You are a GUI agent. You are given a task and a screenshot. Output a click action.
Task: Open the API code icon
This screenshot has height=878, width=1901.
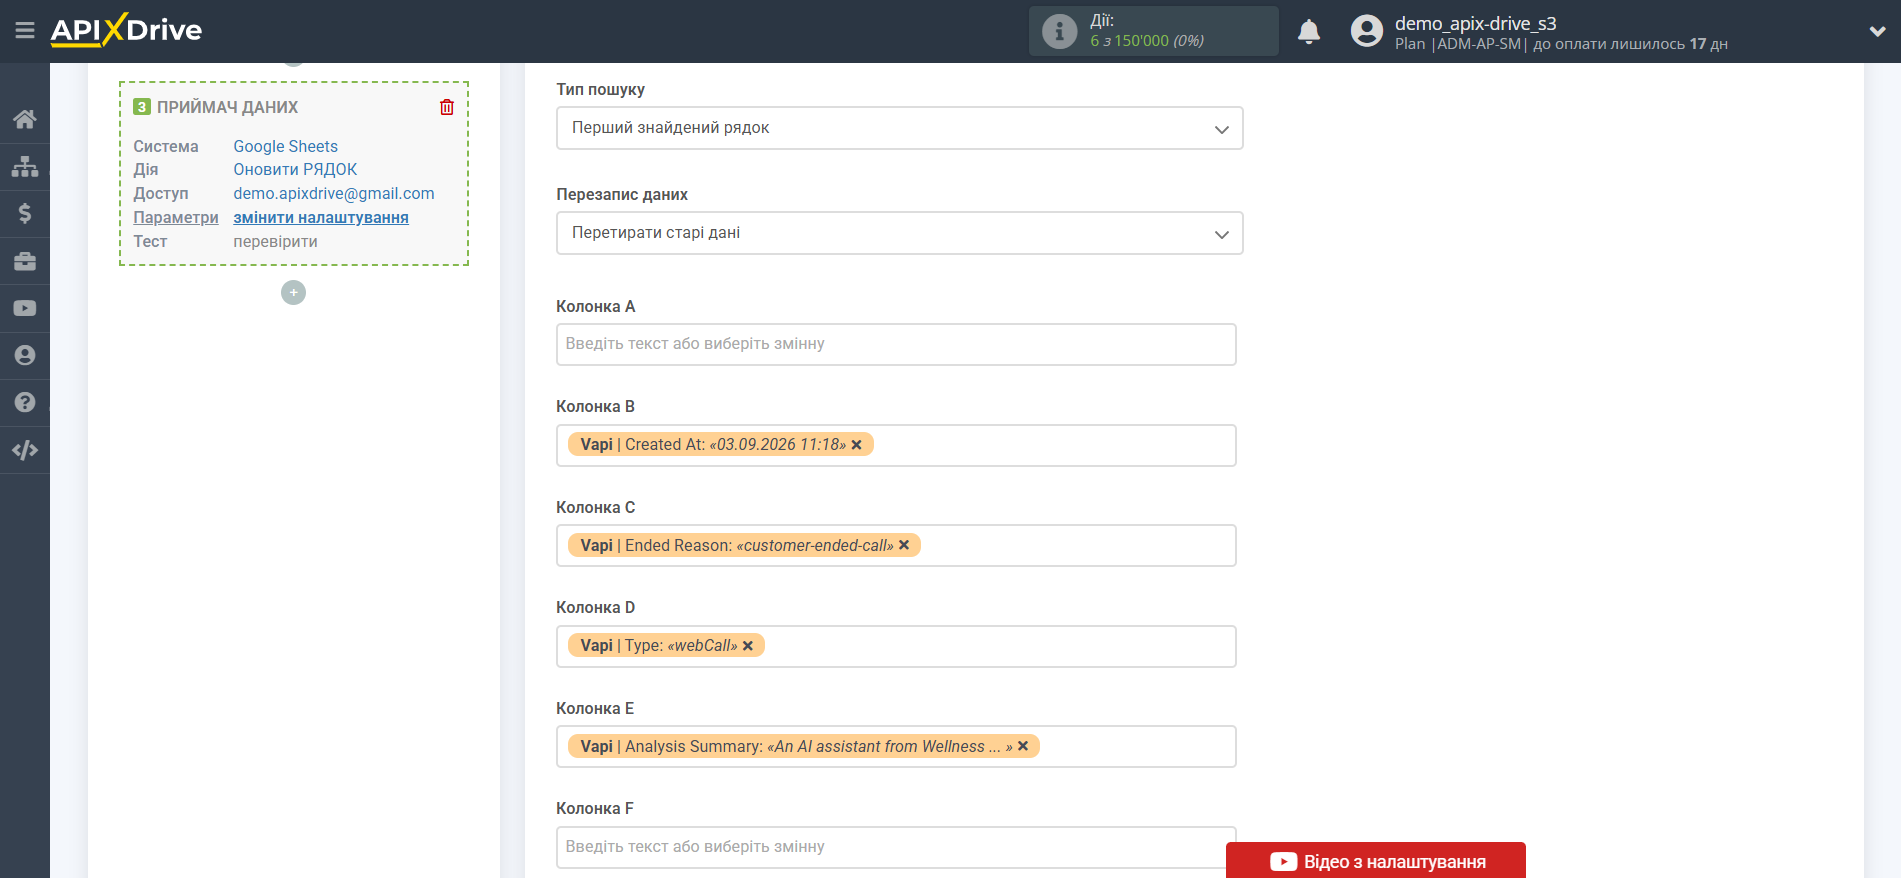tap(25, 450)
